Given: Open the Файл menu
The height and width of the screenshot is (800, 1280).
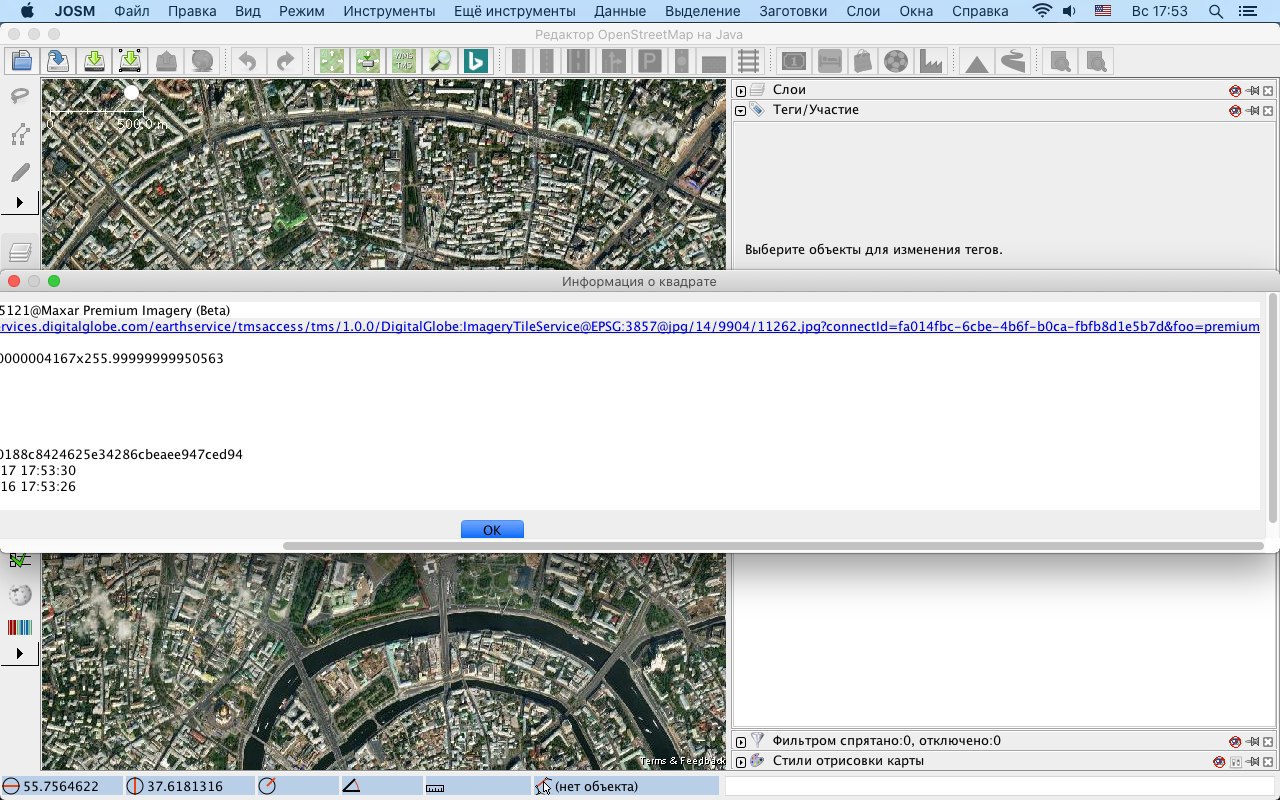Looking at the screenshot, I should pos(132,11).
